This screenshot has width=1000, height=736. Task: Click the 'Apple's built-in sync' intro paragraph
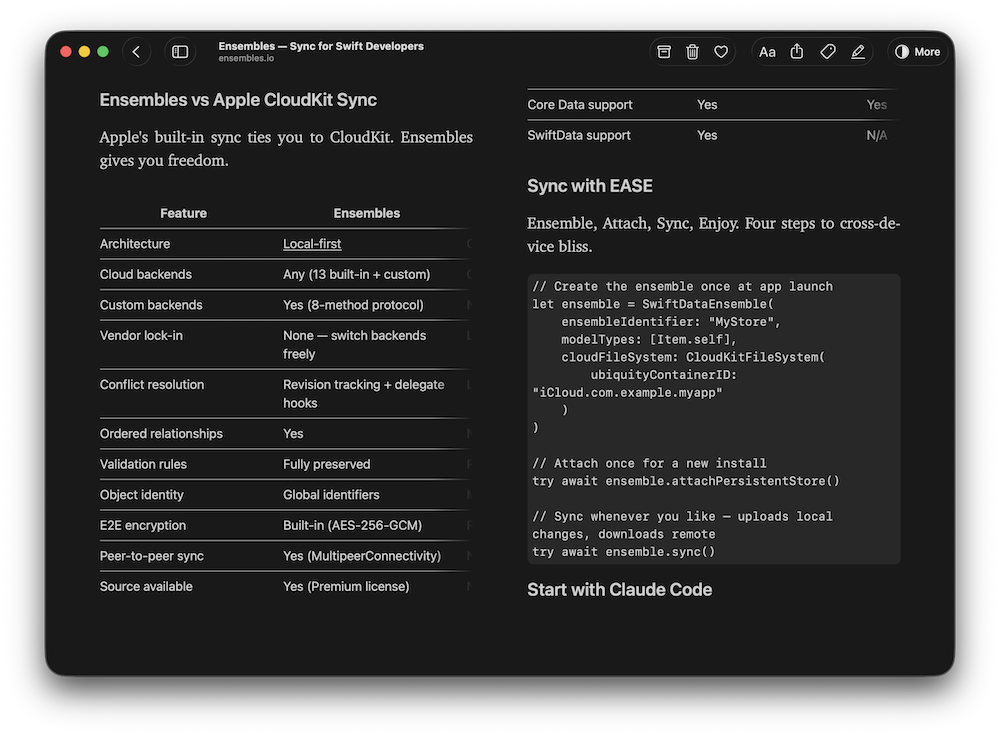click(286, 149)
